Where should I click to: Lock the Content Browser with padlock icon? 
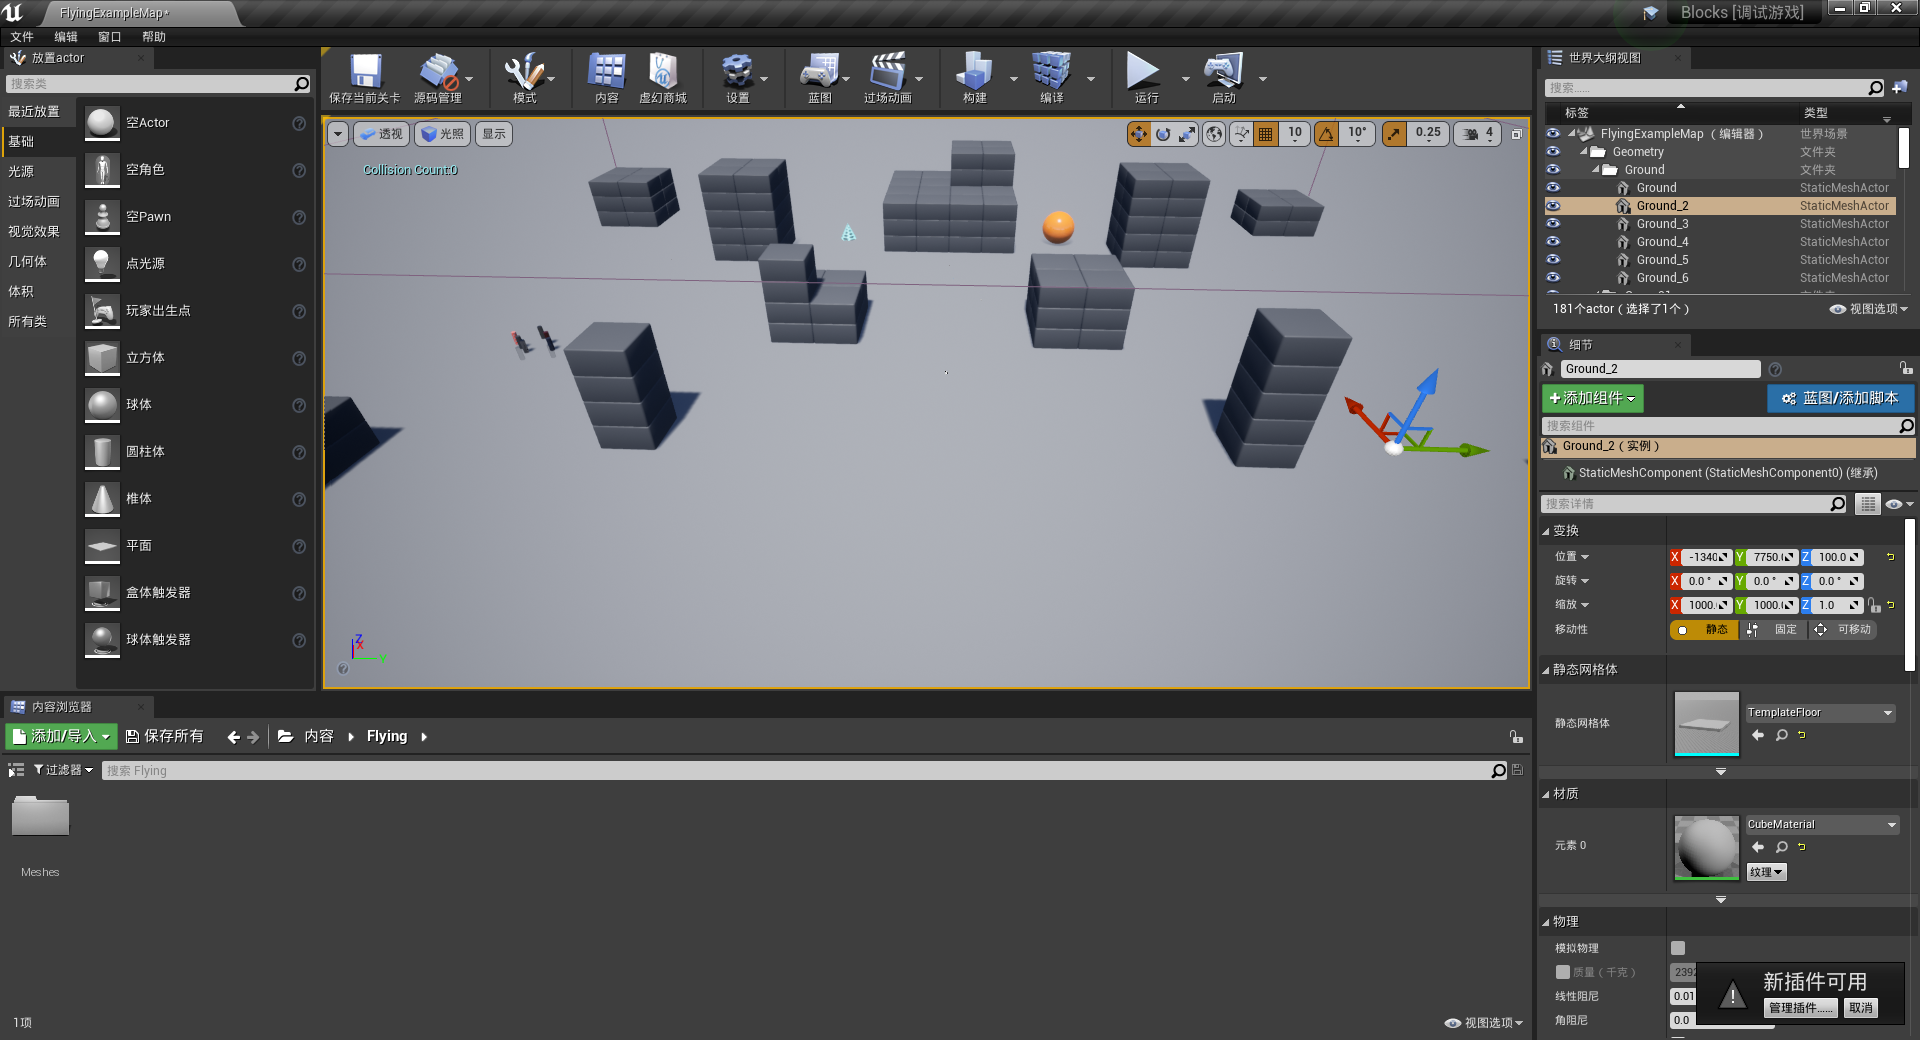tap(1516, 737)
